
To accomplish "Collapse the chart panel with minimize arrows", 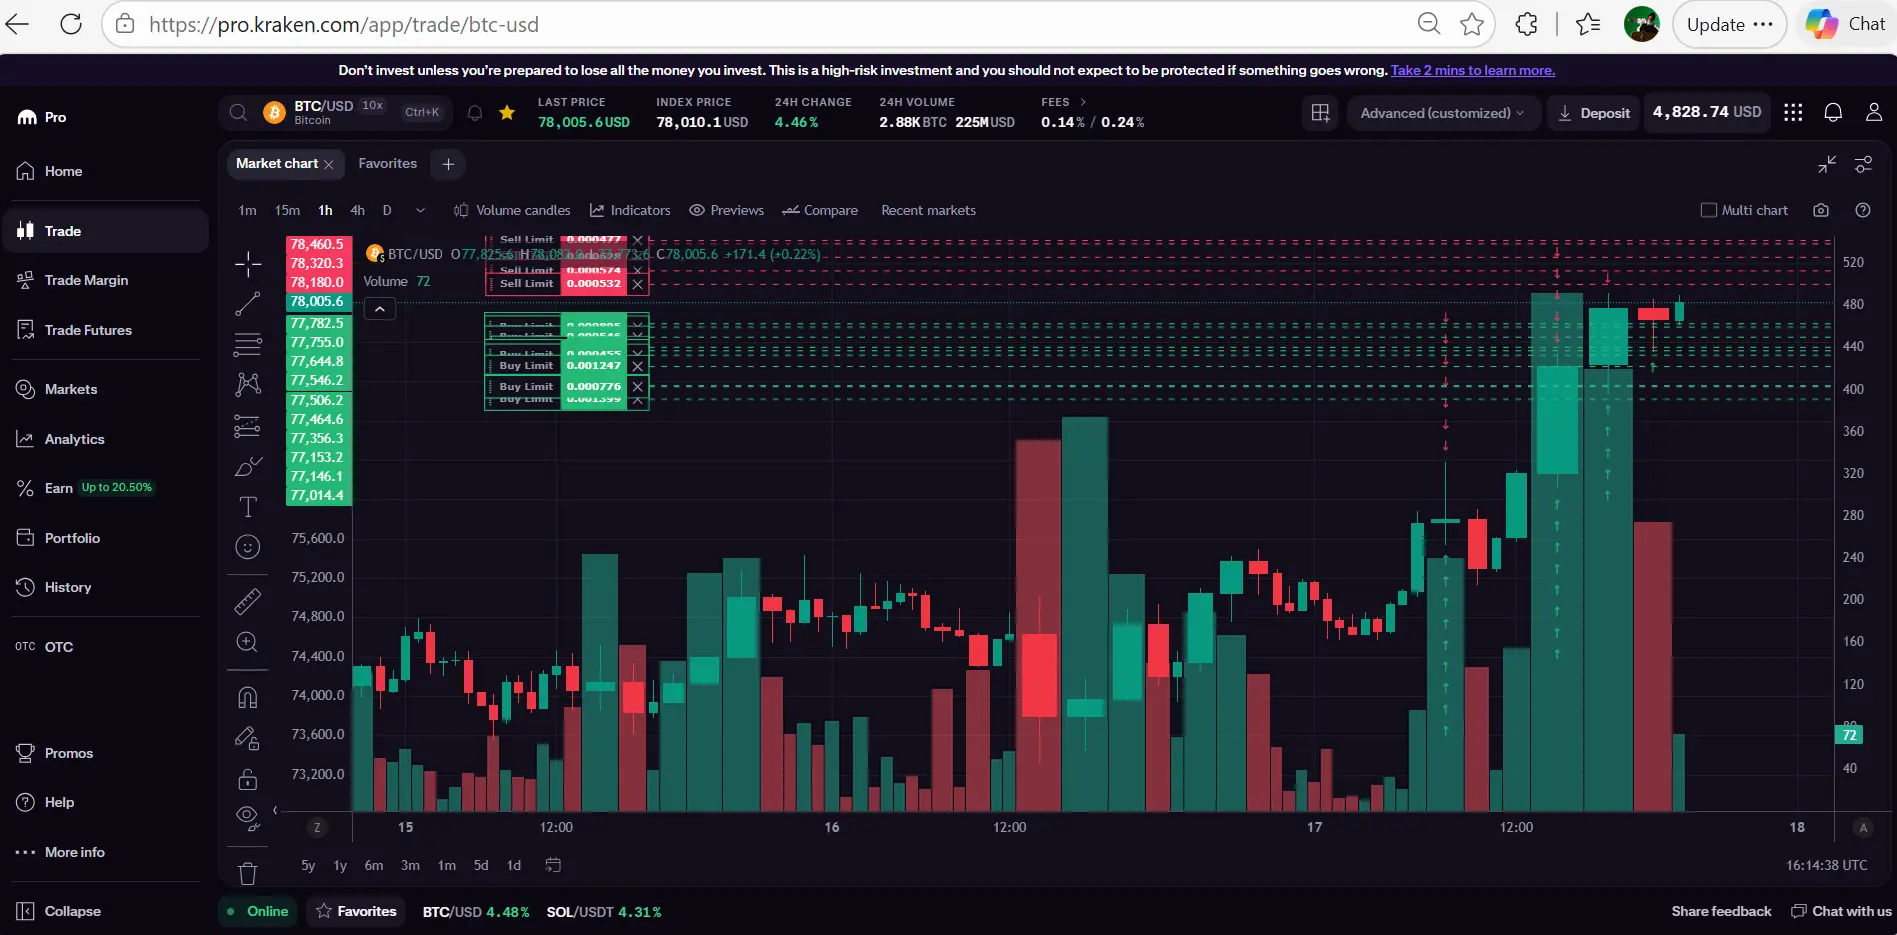I will click(1827, 164).
